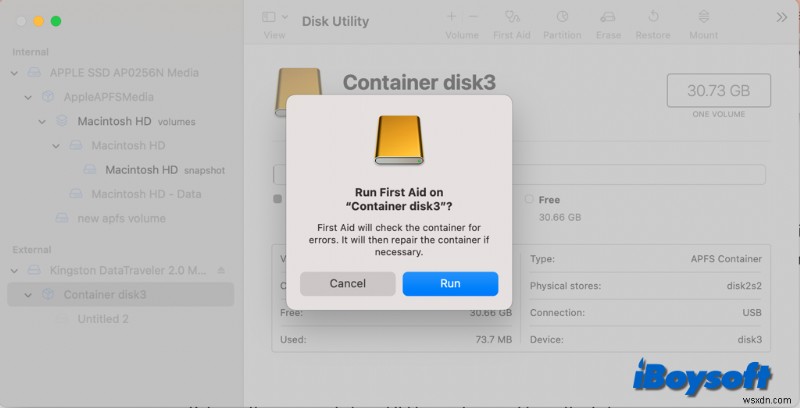Screen dimensions: 800x408
Task: Select the AppleAPFSMedia container icon
Action: coord(48,96)
